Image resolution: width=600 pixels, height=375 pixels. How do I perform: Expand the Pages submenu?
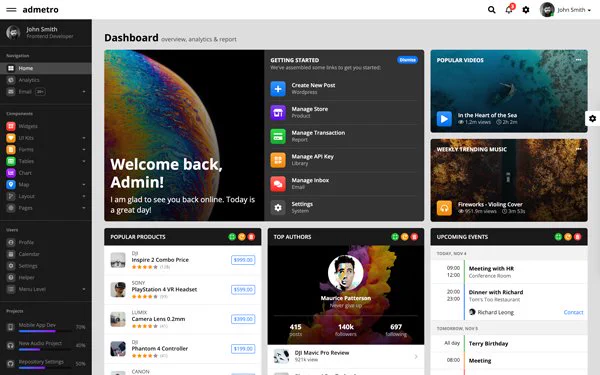pyautogui.click(x=84, y=208)
